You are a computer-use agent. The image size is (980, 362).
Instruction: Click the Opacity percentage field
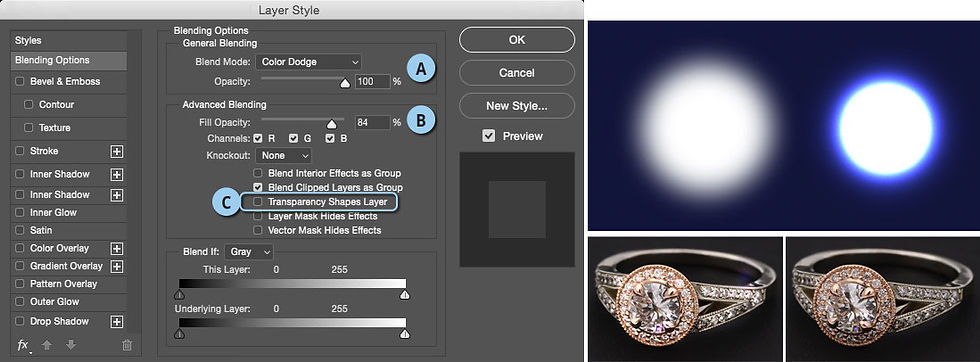point(373,81)
